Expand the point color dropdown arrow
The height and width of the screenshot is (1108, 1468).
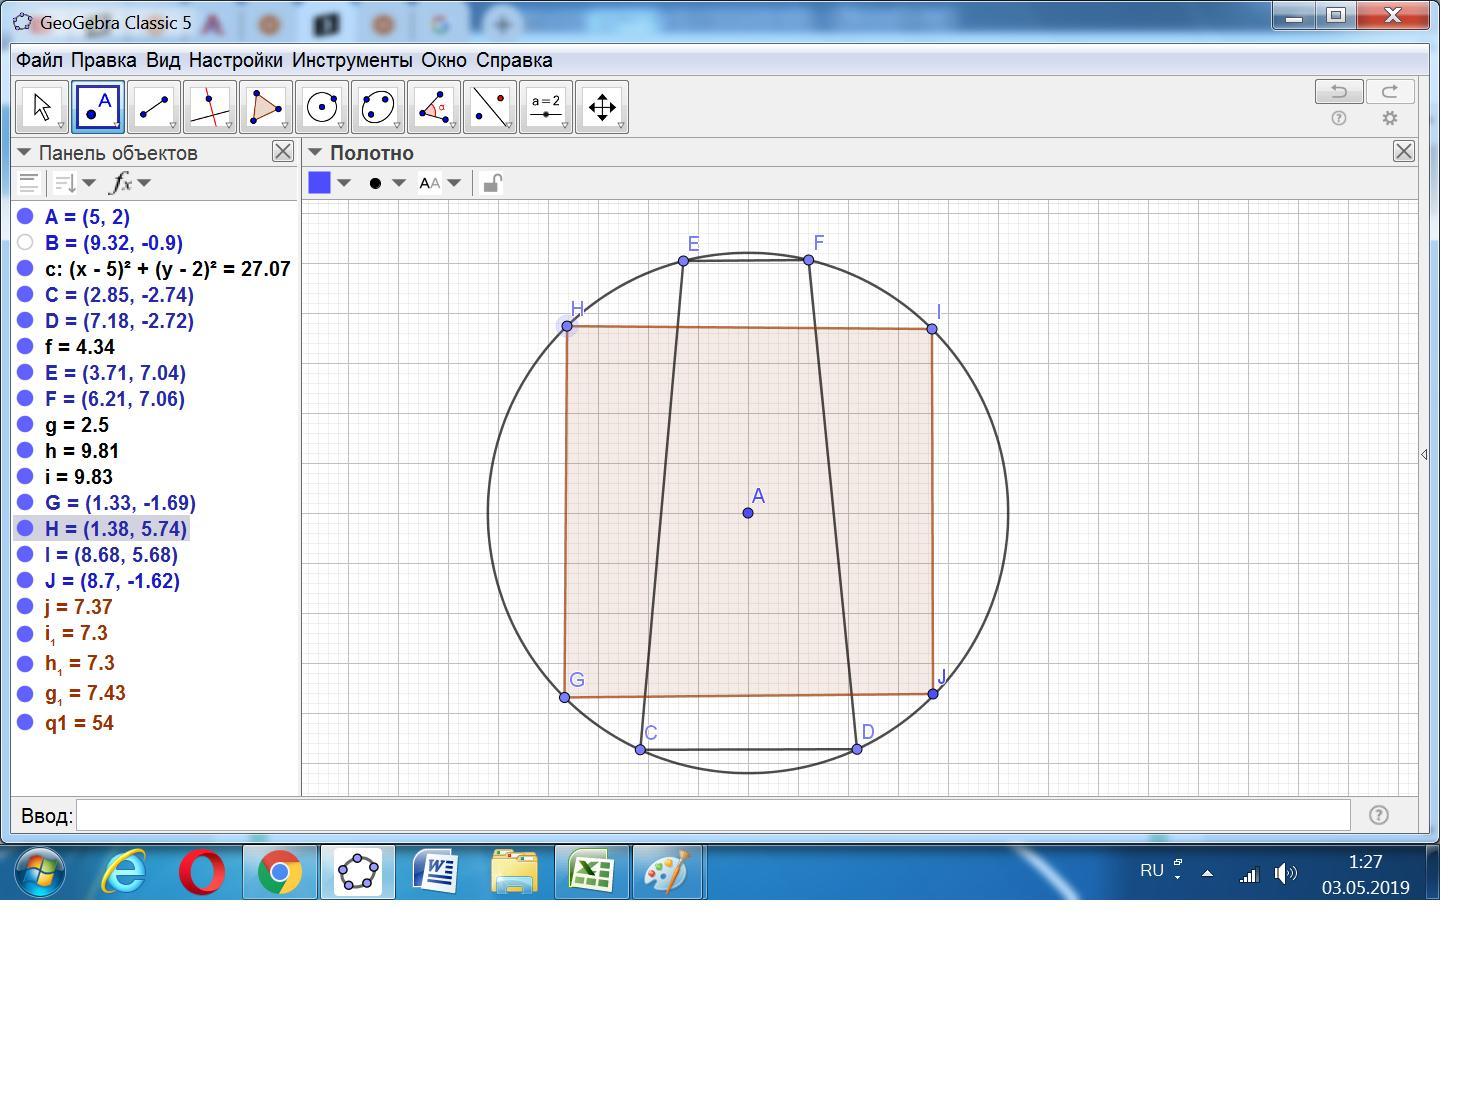point(344,183)
